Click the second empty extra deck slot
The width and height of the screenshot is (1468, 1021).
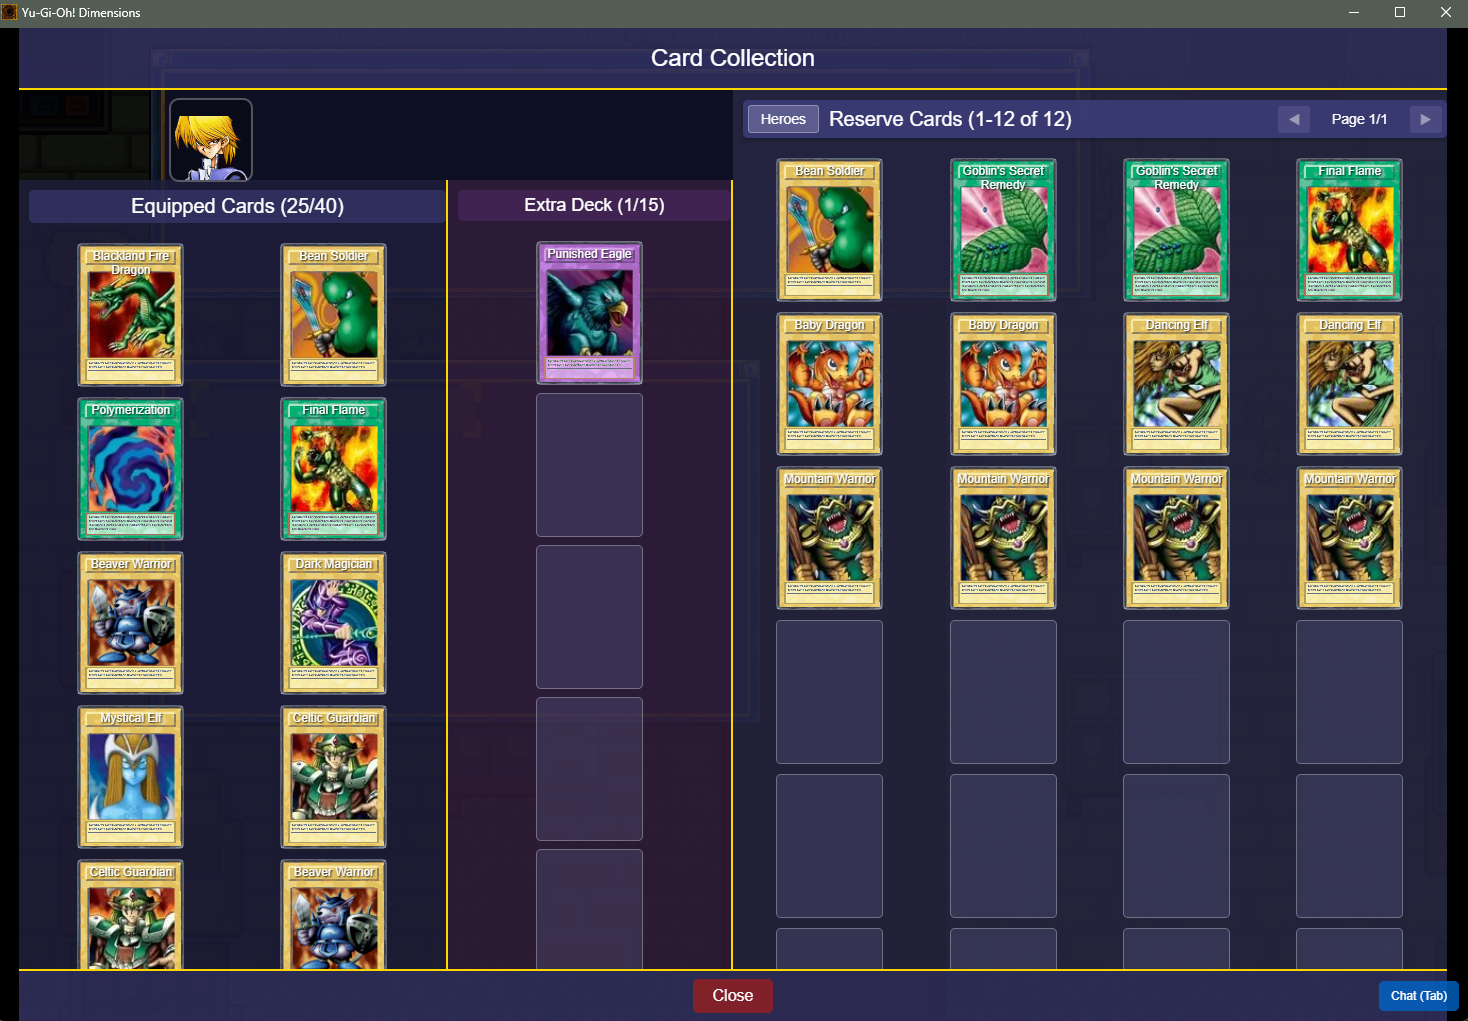tap(589, 617)
